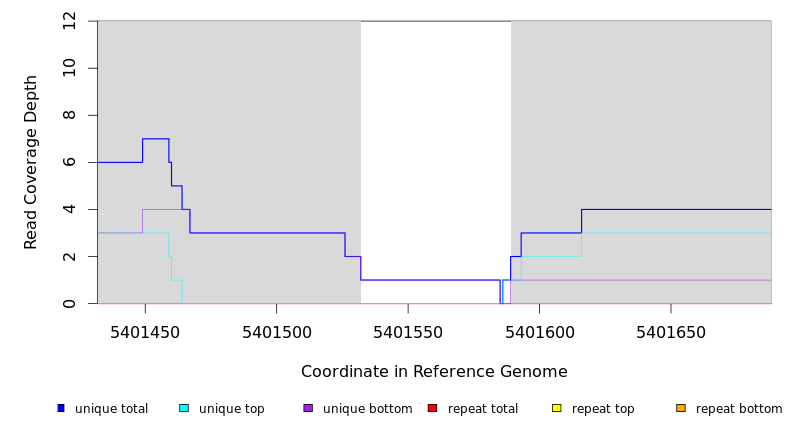Select the "unique bottom" legend label
Image resolution: width=792 pixels, height=432 pixels.
click(x=367, y=409)
